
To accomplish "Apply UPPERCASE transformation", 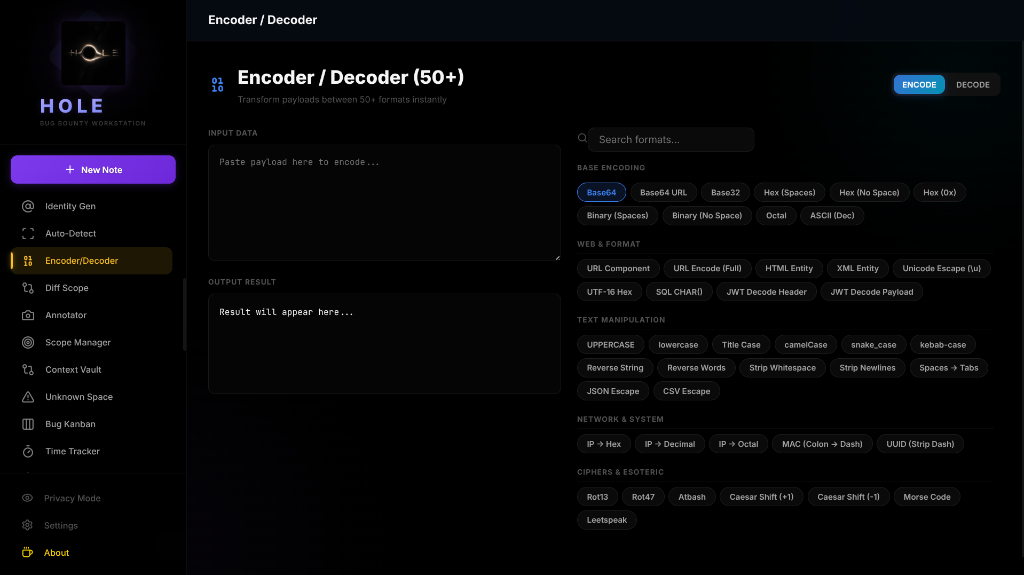I will pos(610,345).
